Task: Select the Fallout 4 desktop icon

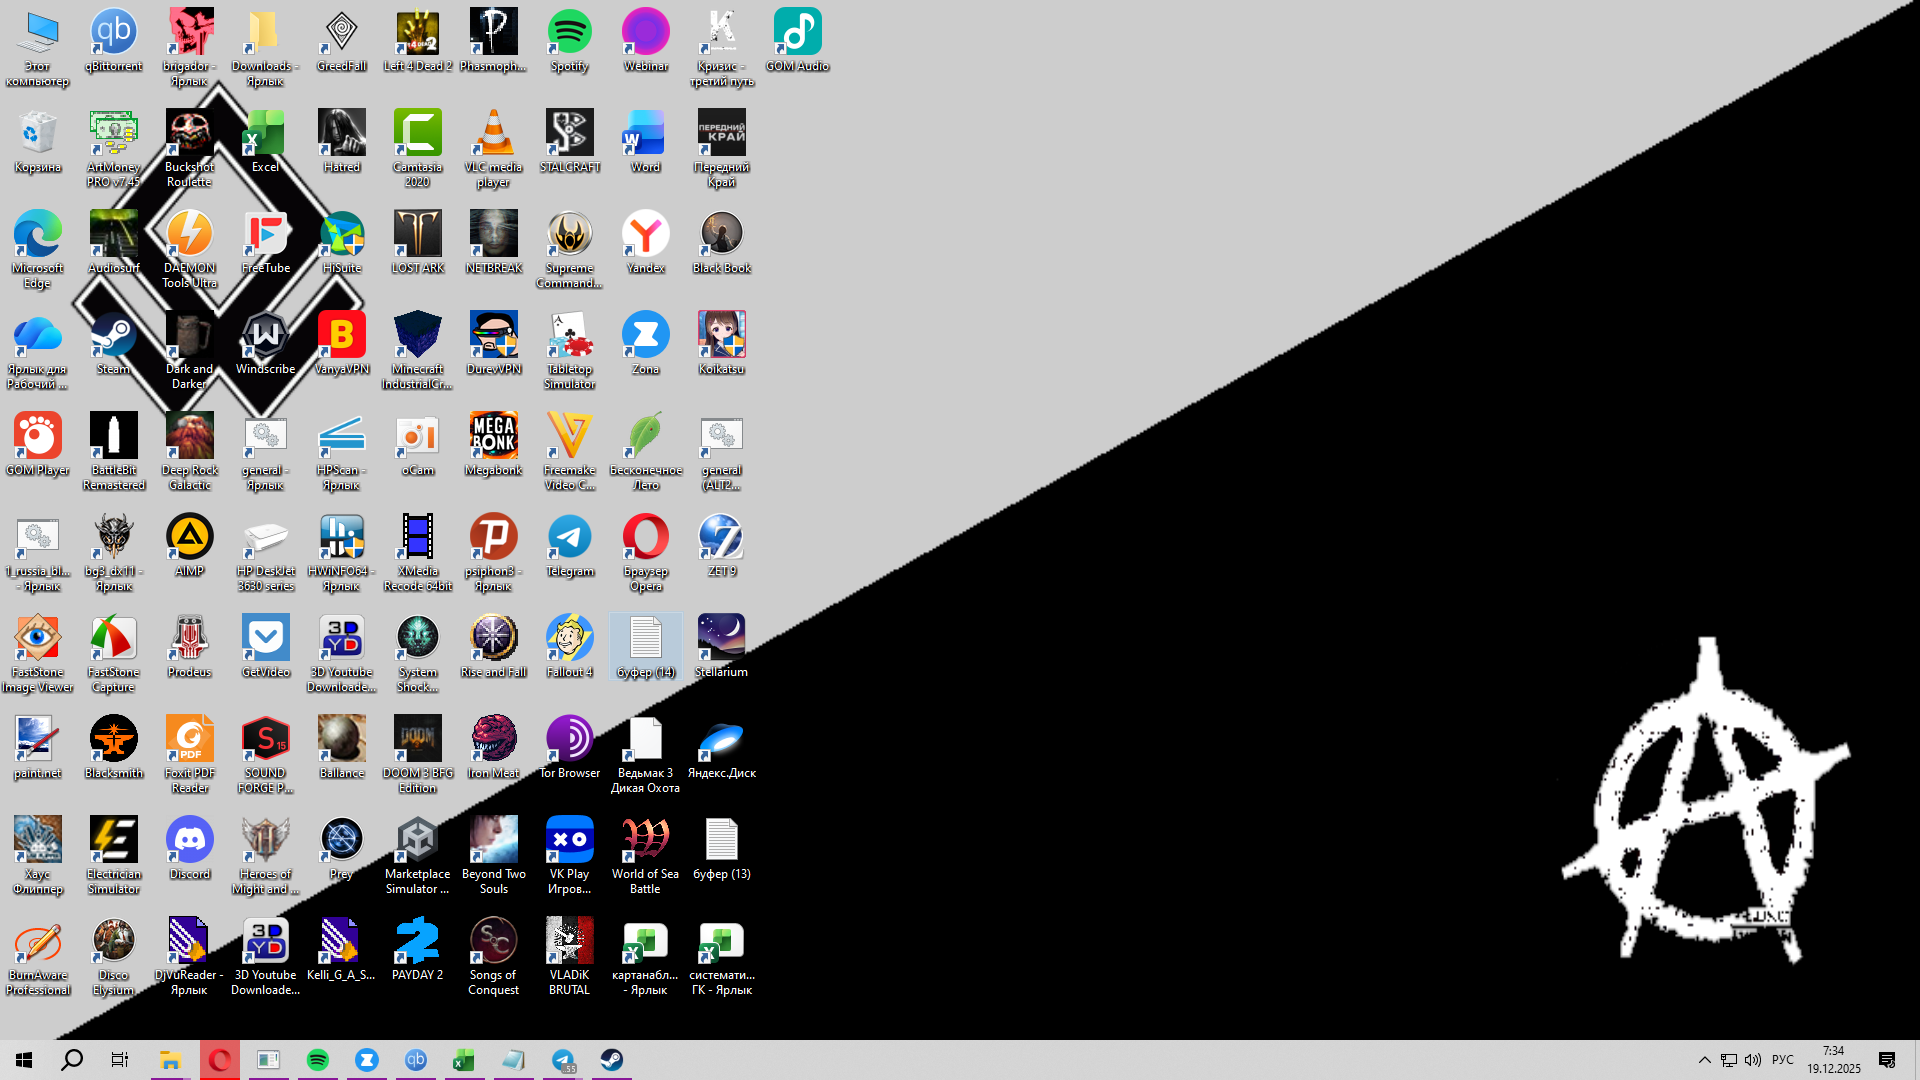Action: click(x=569, y=640)
